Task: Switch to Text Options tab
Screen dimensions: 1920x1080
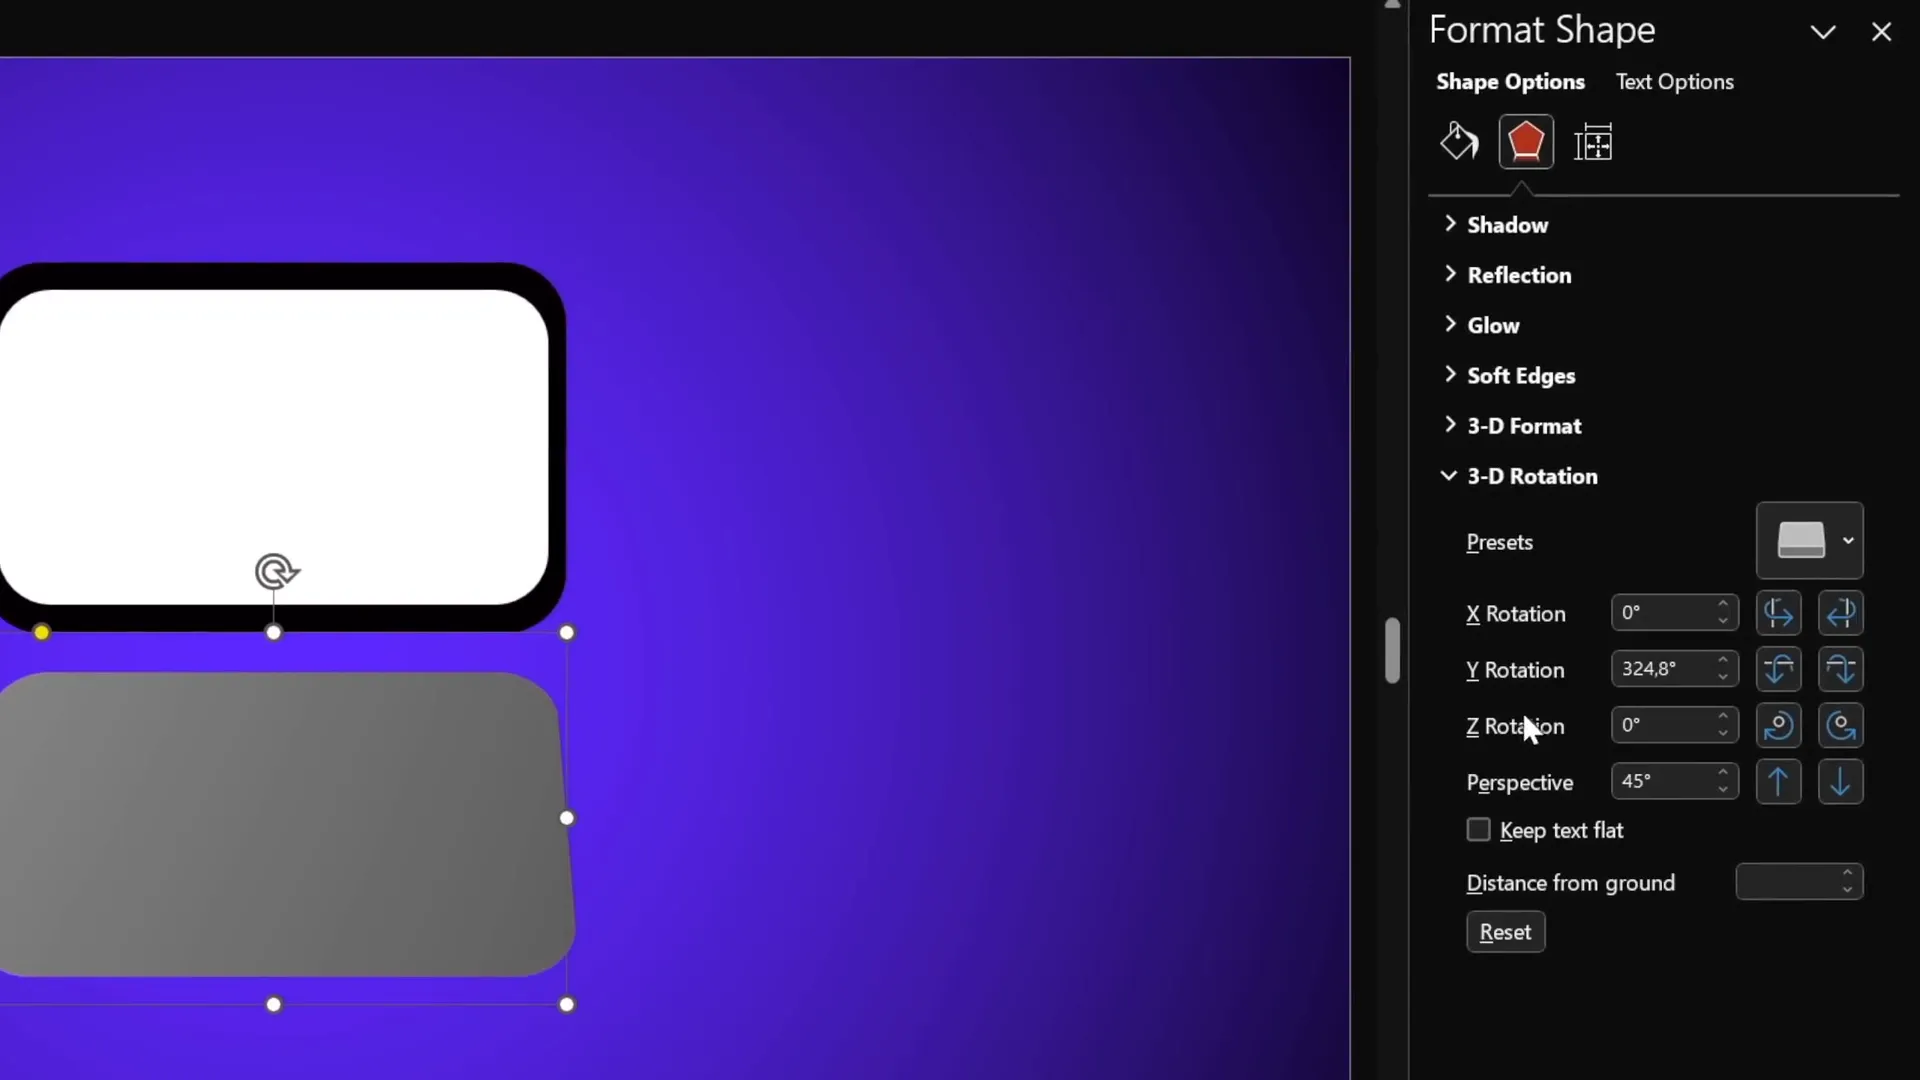Action: coord(1674,82)
